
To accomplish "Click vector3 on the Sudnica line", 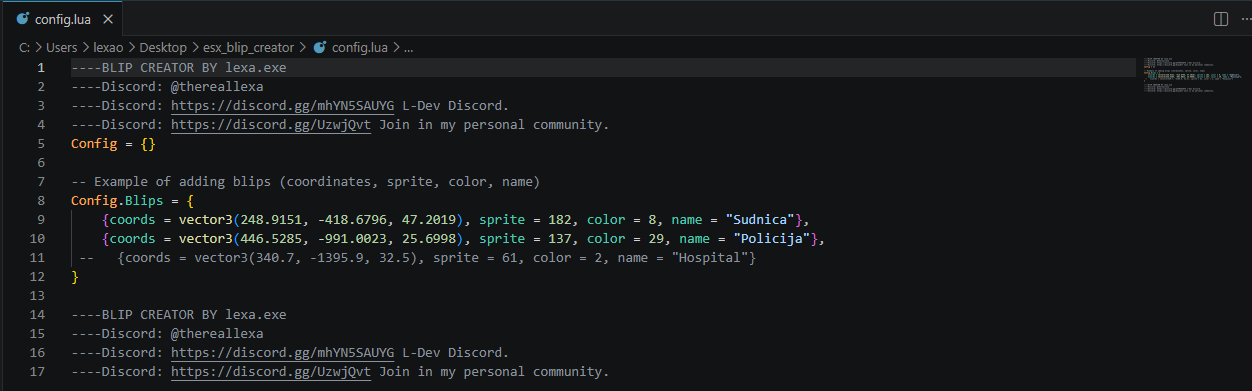I will pos(206,220).
